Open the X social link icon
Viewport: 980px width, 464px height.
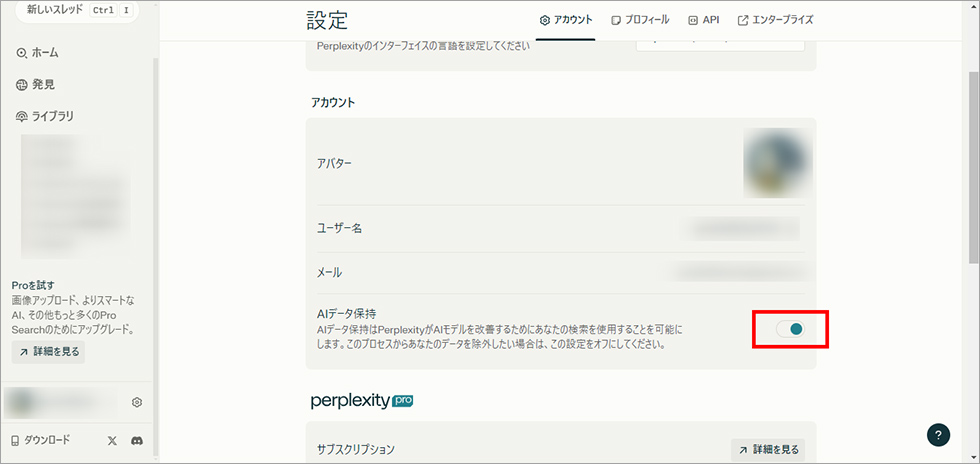click(x=112, y=440)
